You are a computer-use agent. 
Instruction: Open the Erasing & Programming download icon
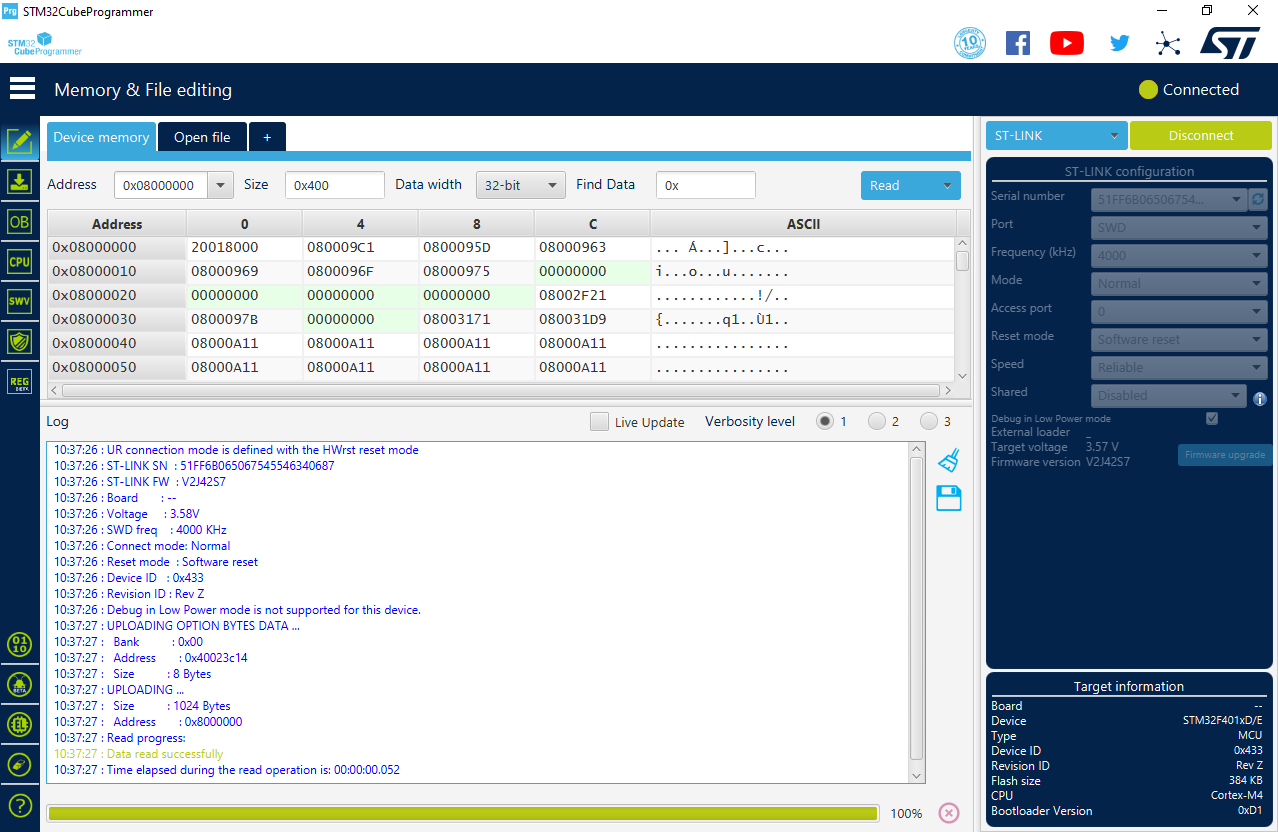coord(19,181)
